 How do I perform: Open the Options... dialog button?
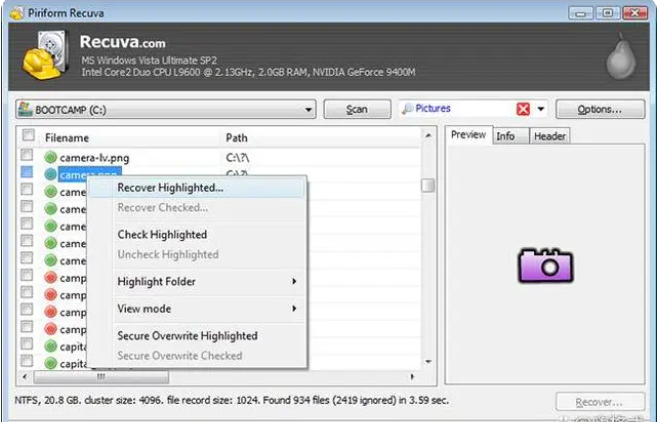[x=600, y=109]
